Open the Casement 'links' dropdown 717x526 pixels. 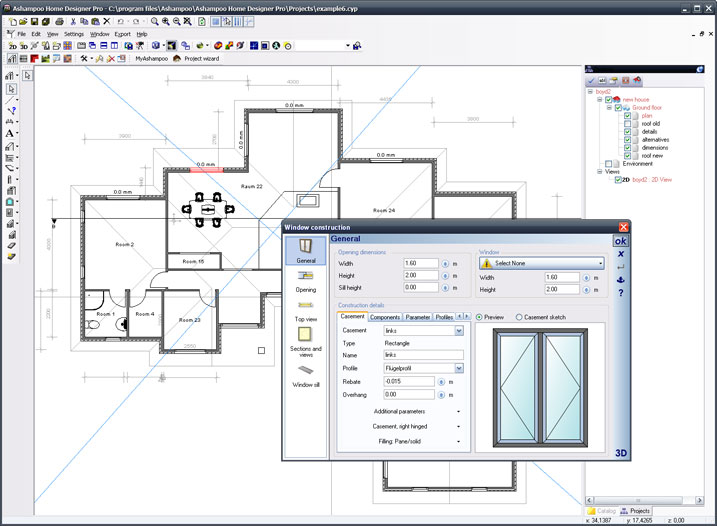coord(459,330)
